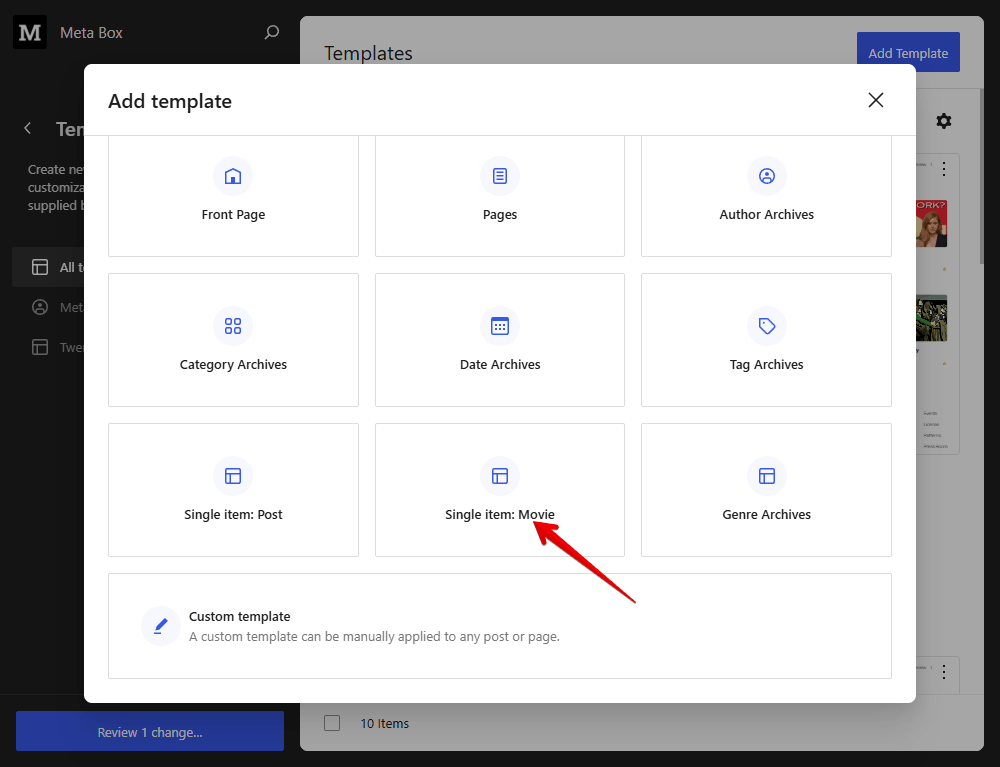Click the Meta Box author icon in sidebar
The height and width of the screenshot is (767, 1000).
(40, 307)
